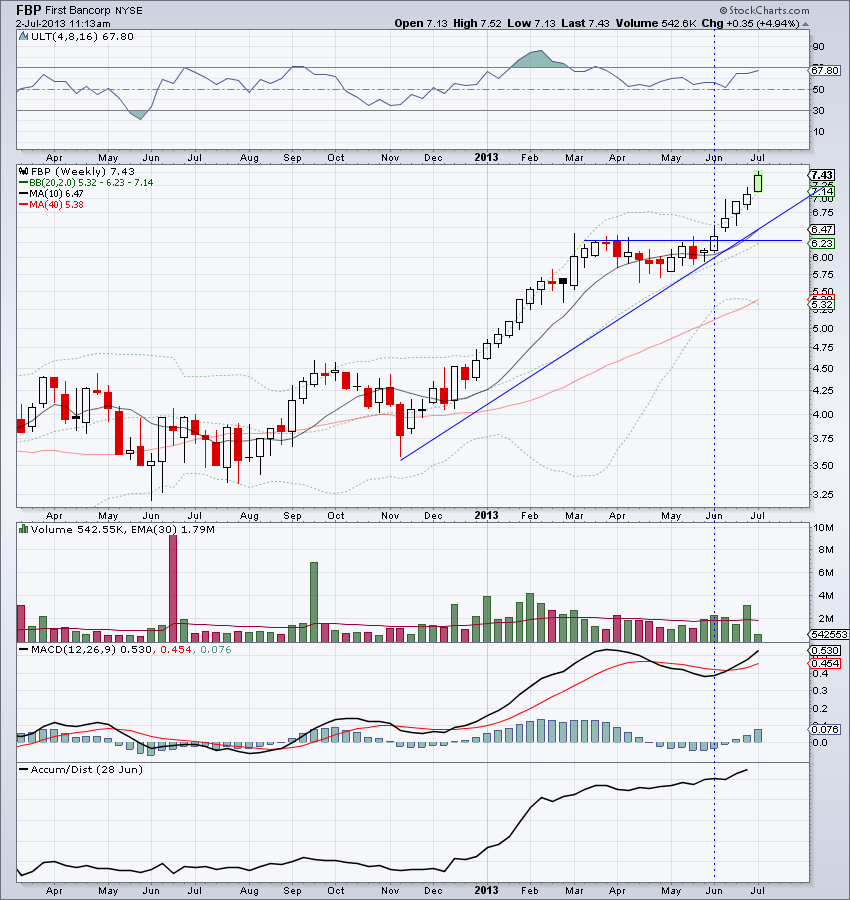Viewport: 850px width, 900px height.
Task: Click the 5.00 price level on the axis
Action: coord(823,328)
